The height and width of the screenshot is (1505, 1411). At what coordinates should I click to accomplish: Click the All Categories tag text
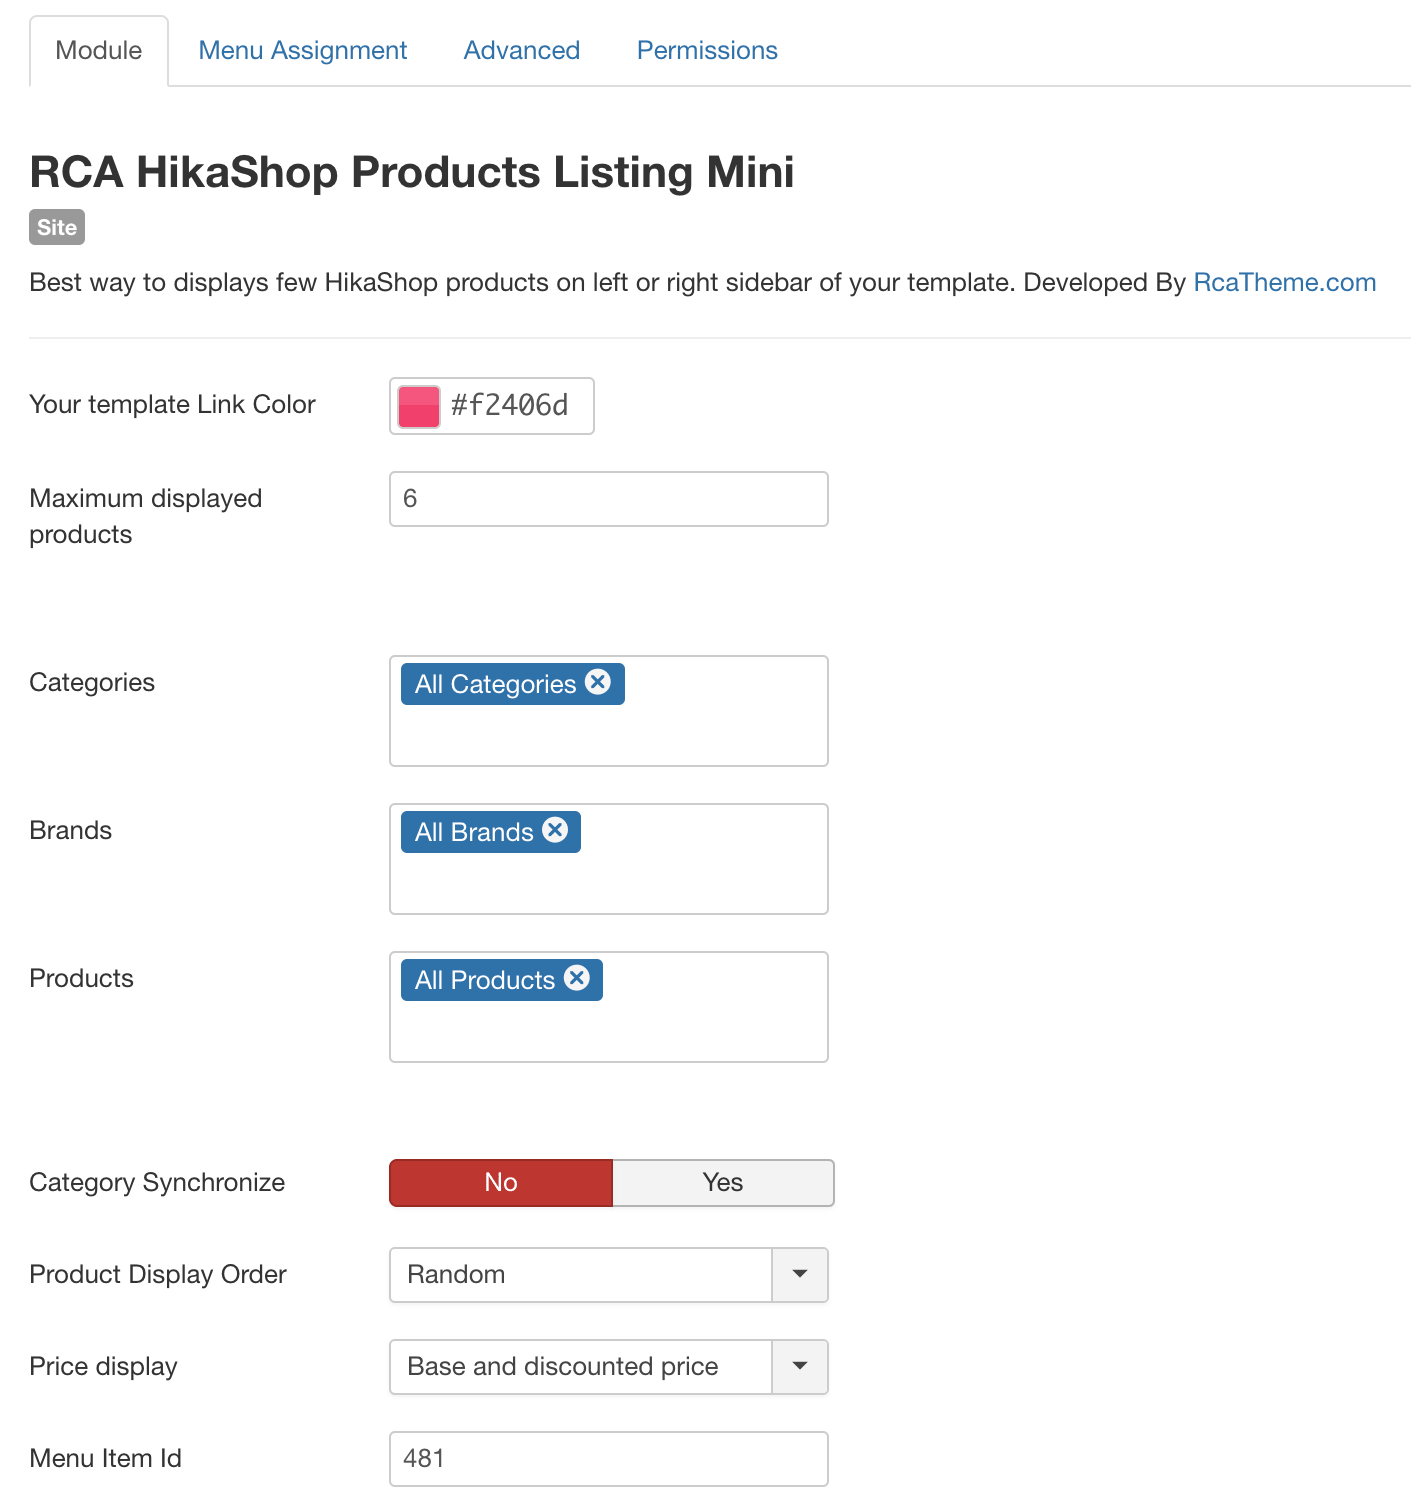(x=496, y=684)
